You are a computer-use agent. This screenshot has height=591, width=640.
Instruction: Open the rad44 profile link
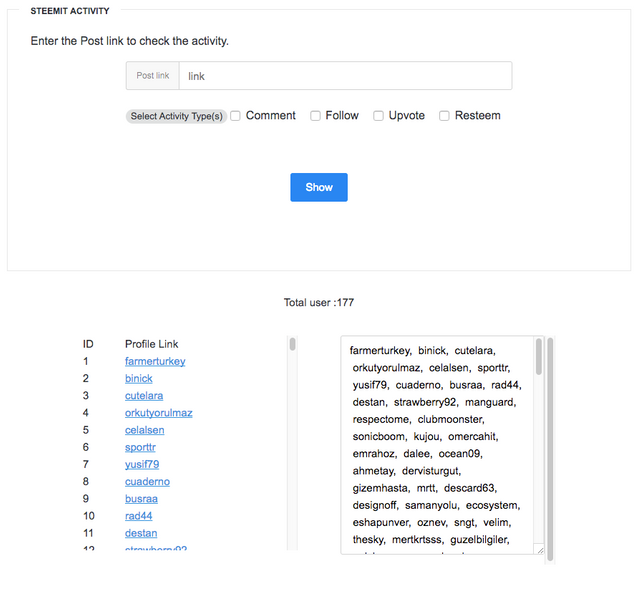(x=139, y=515)
